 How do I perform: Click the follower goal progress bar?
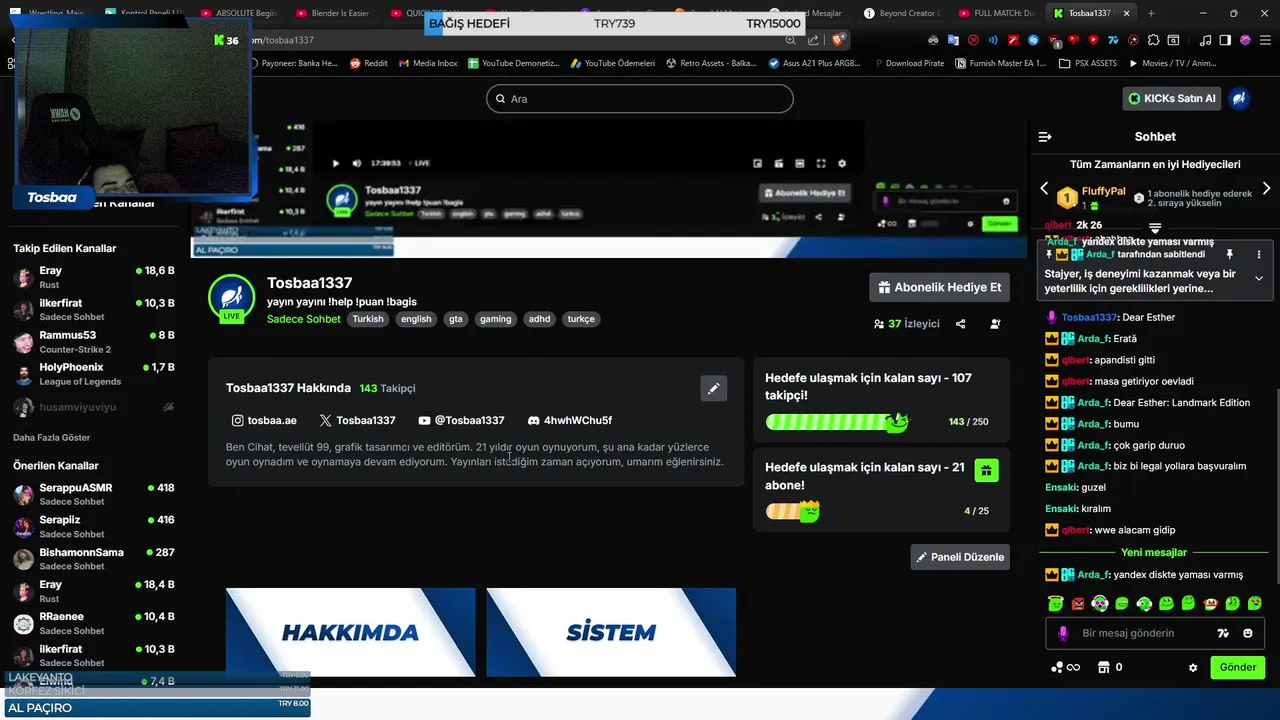point(836,422)
